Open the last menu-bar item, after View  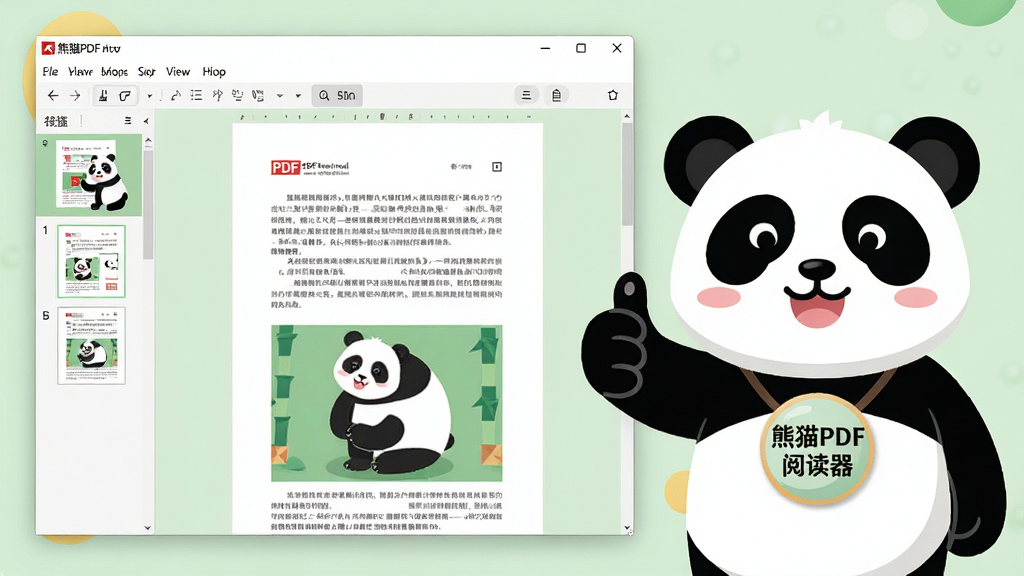[214, 72]
